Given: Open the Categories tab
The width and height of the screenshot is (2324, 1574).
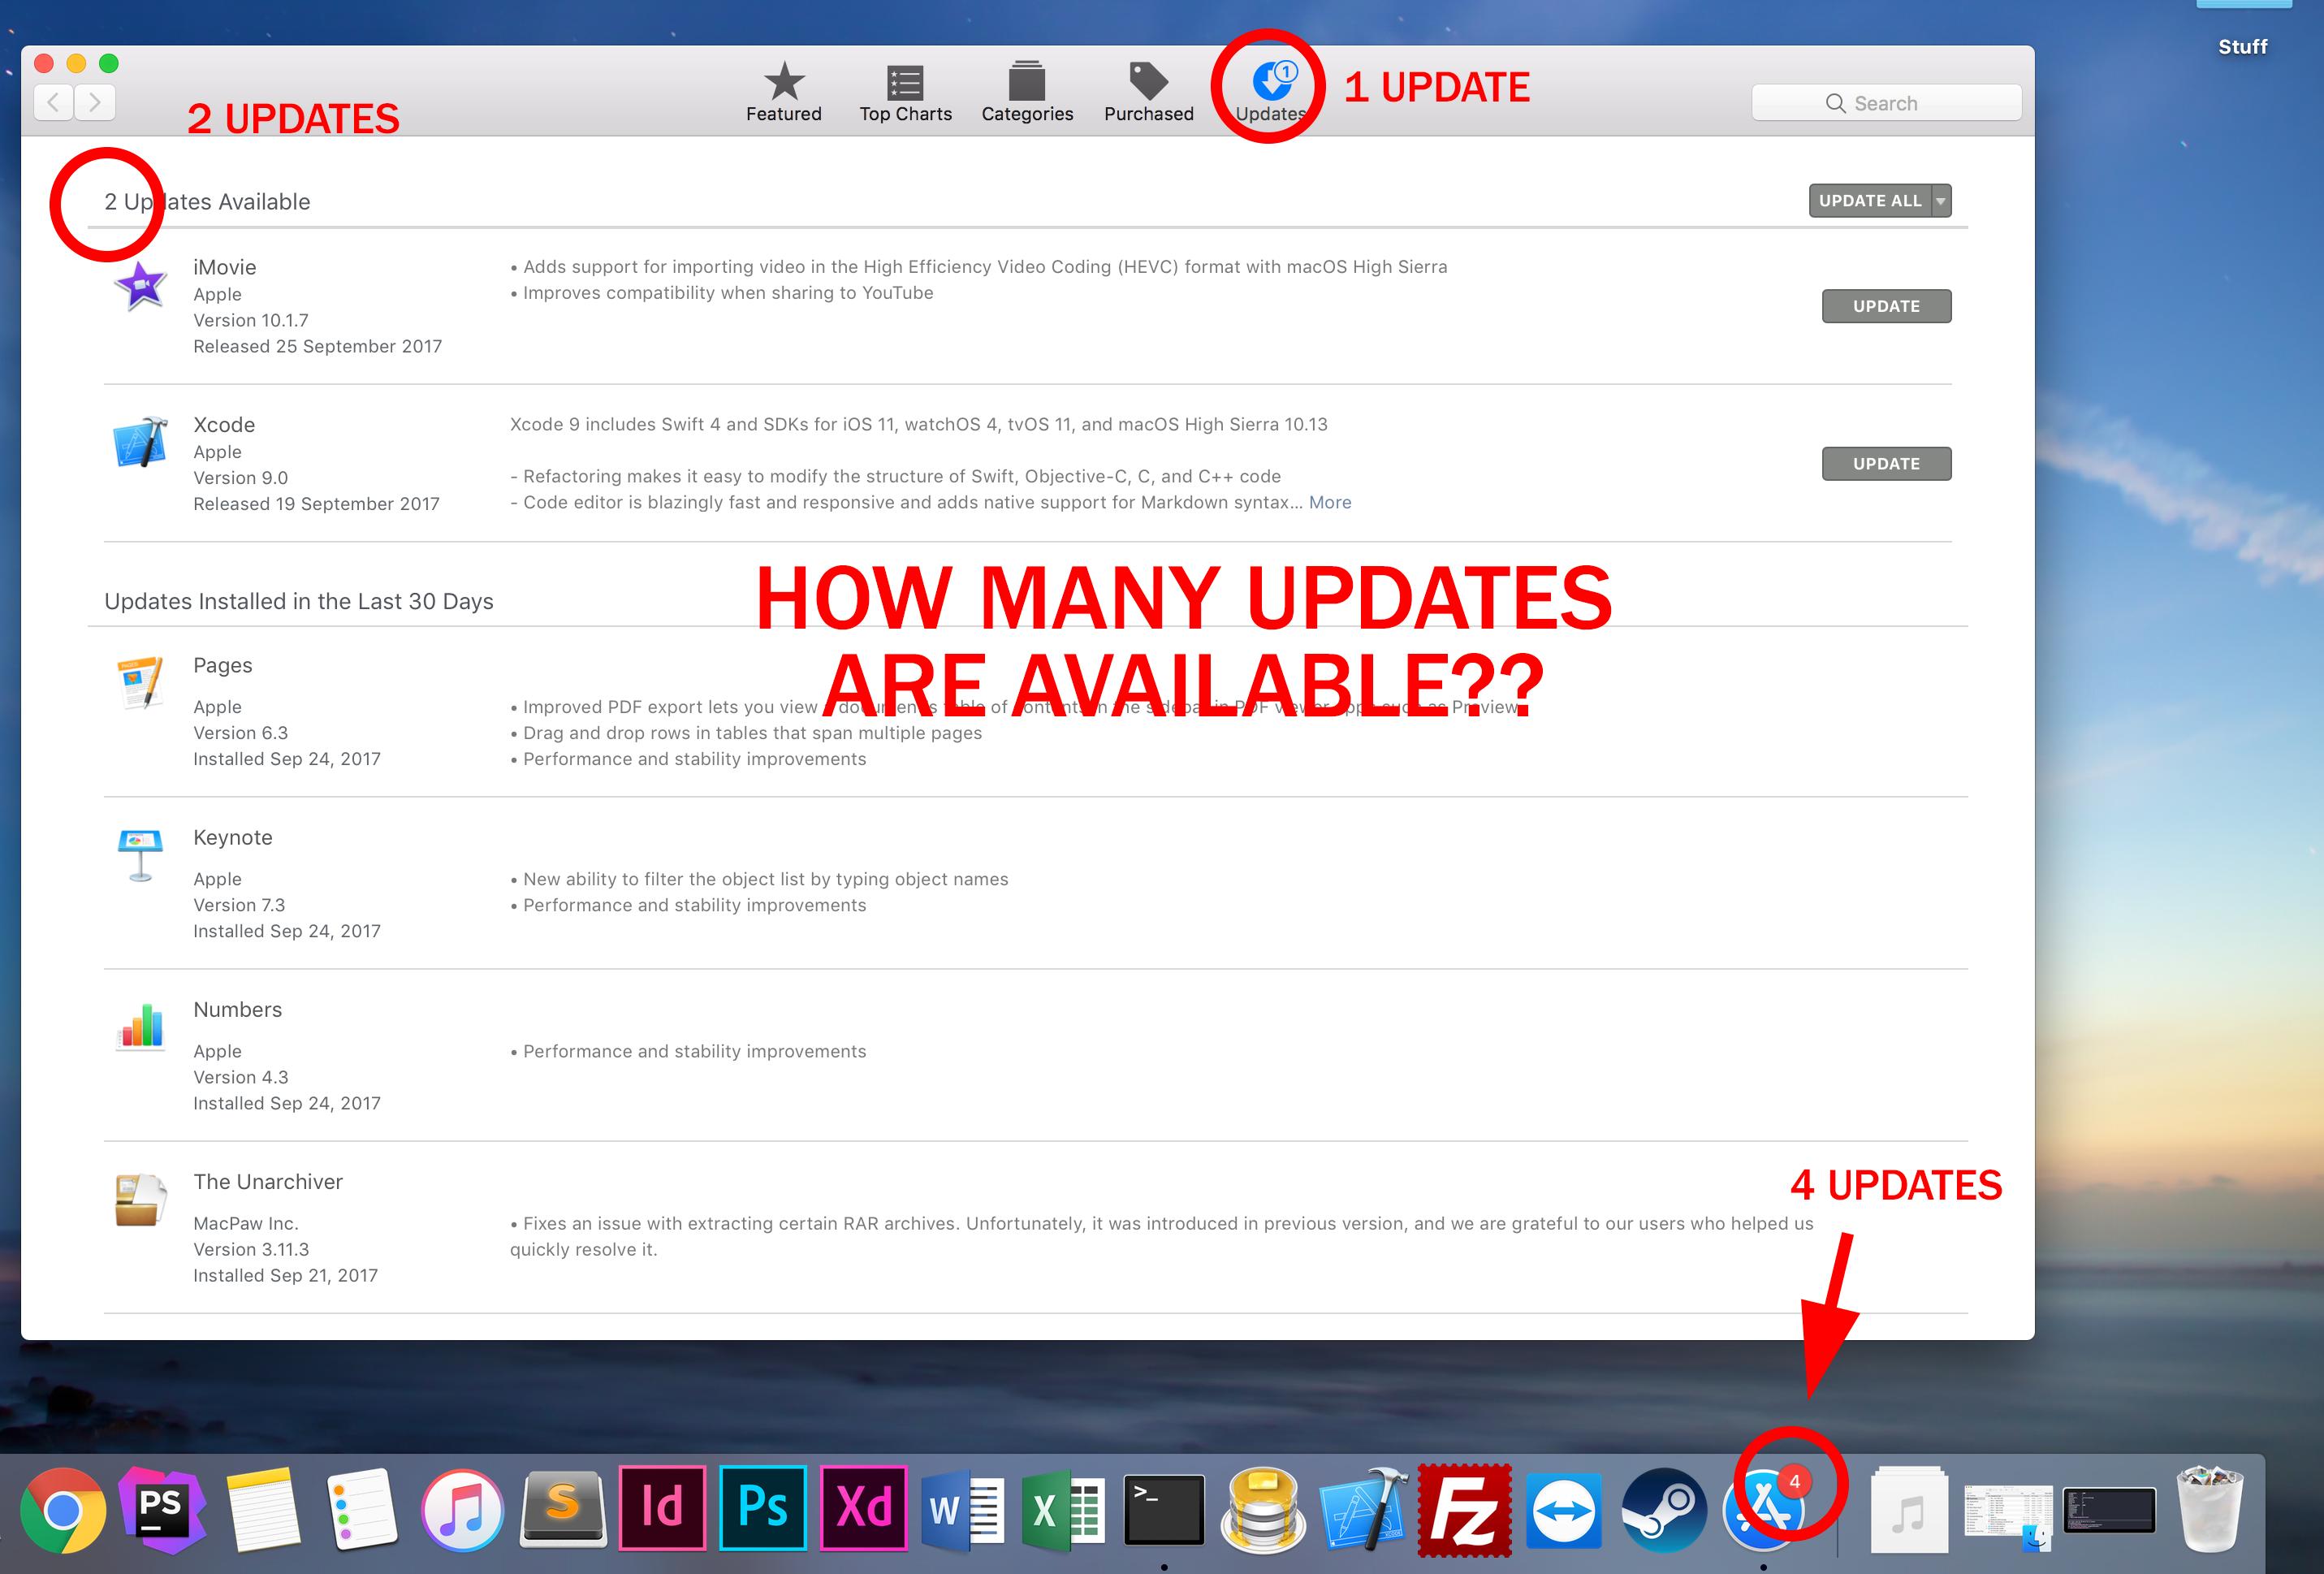Looking at the screenshot, I should pos(1027,92).
